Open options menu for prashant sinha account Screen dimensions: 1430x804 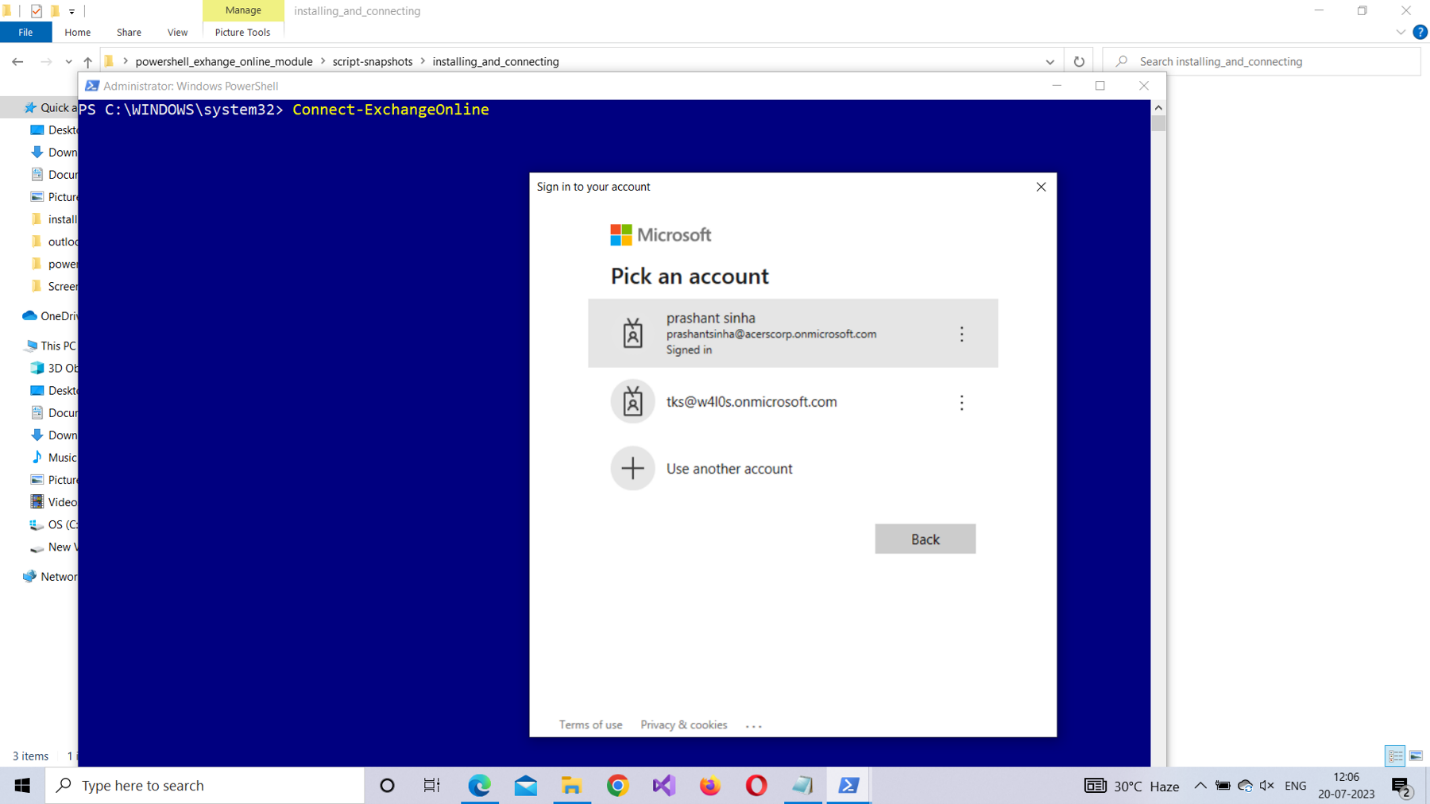(x=962, y=334)
